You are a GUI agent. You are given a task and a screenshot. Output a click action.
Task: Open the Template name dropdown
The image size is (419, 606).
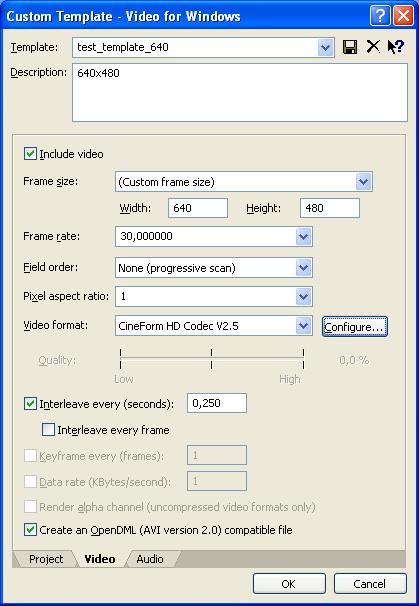coord(325,48)
